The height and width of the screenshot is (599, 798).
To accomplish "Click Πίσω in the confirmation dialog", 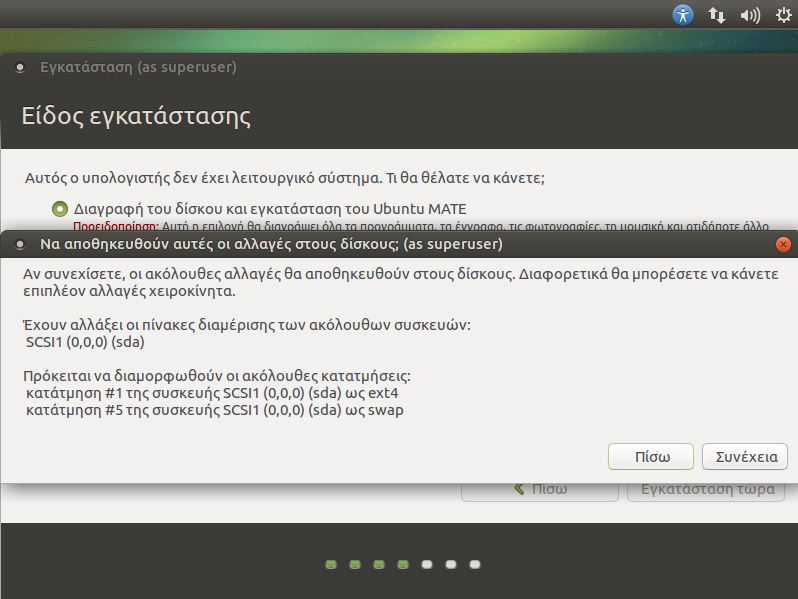I will [651, 456].
